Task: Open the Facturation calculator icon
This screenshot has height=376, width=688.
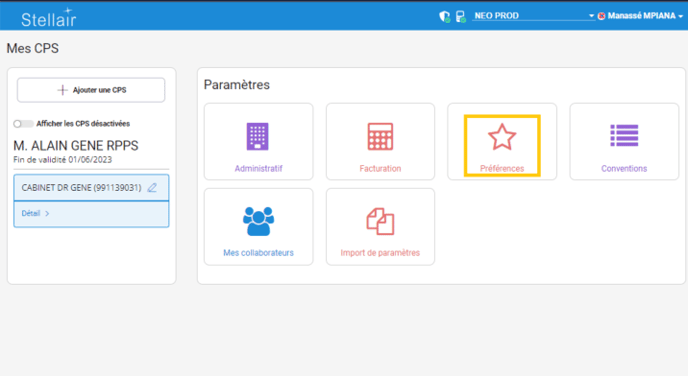Action: [x=380, y=136]
